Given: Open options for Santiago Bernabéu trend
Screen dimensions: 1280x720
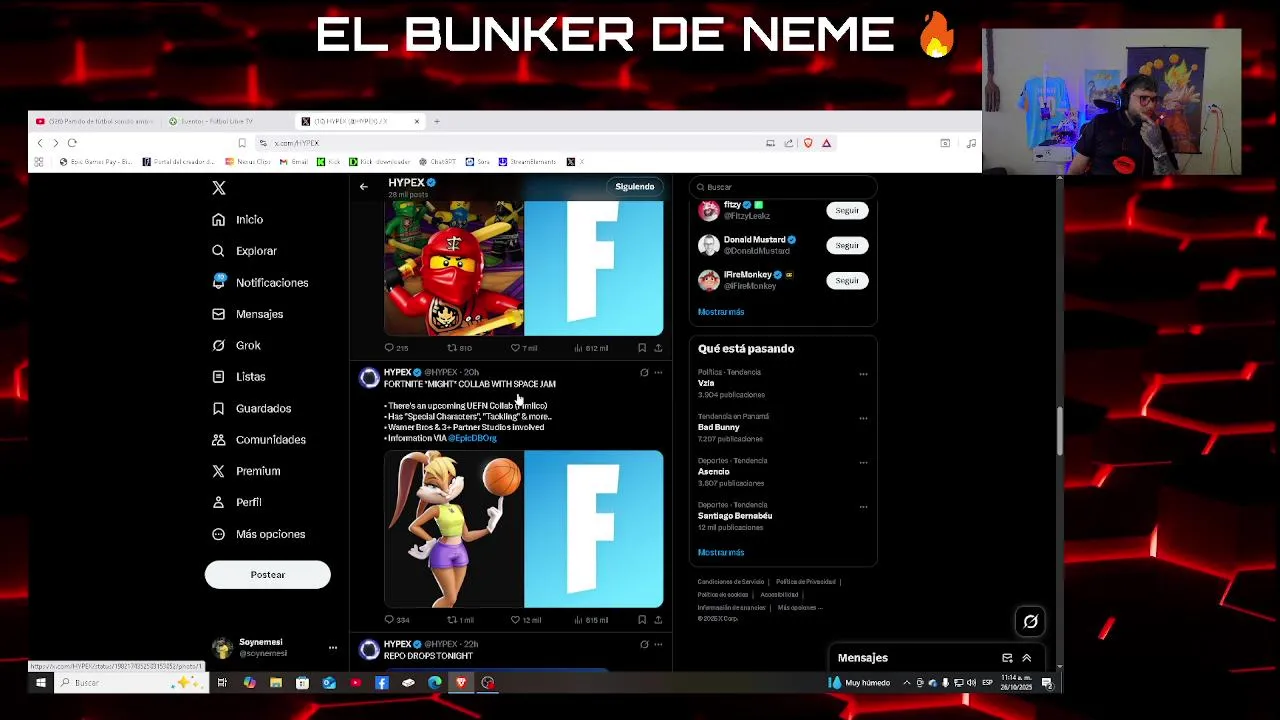Looking at the screenshot, I should 863,507.
